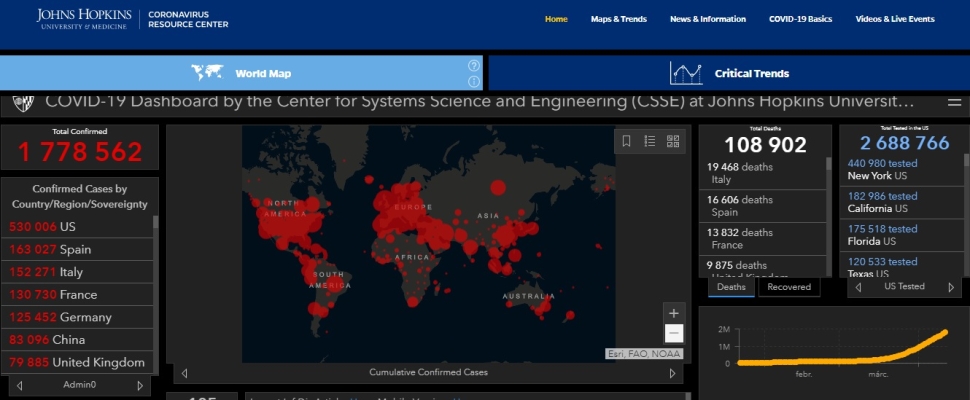
Task: Click left arrow beside US Tested
Action: (858, 287)
